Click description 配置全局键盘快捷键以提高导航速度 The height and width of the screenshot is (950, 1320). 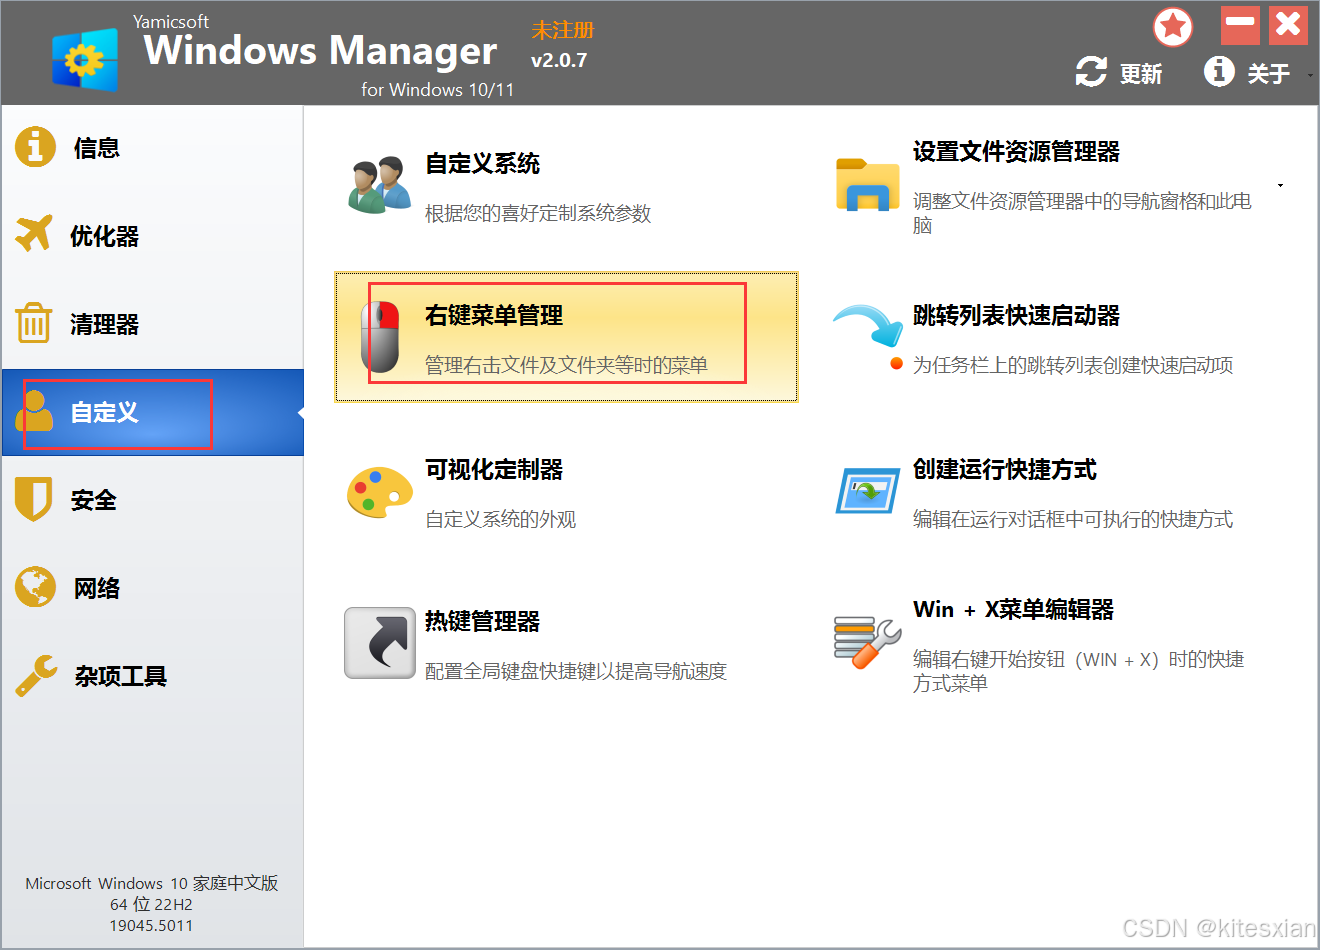pyautogui.click(x=576, y=671)
